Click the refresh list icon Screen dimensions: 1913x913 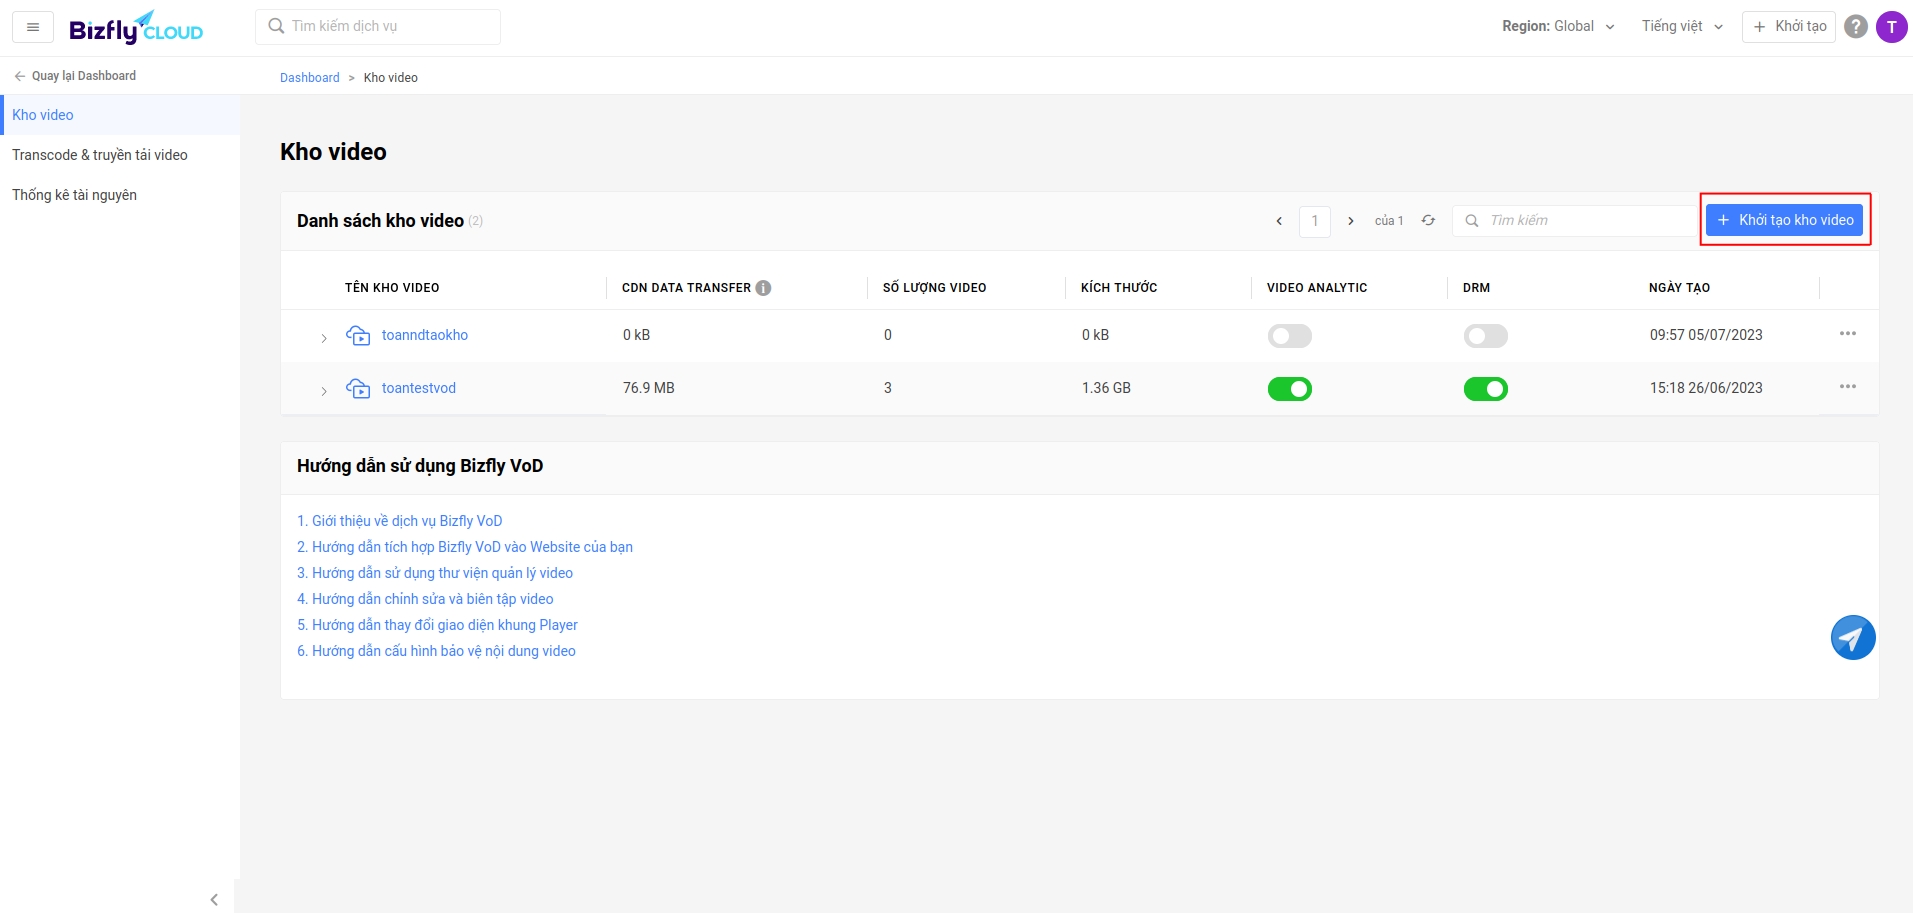(1428, 220)
